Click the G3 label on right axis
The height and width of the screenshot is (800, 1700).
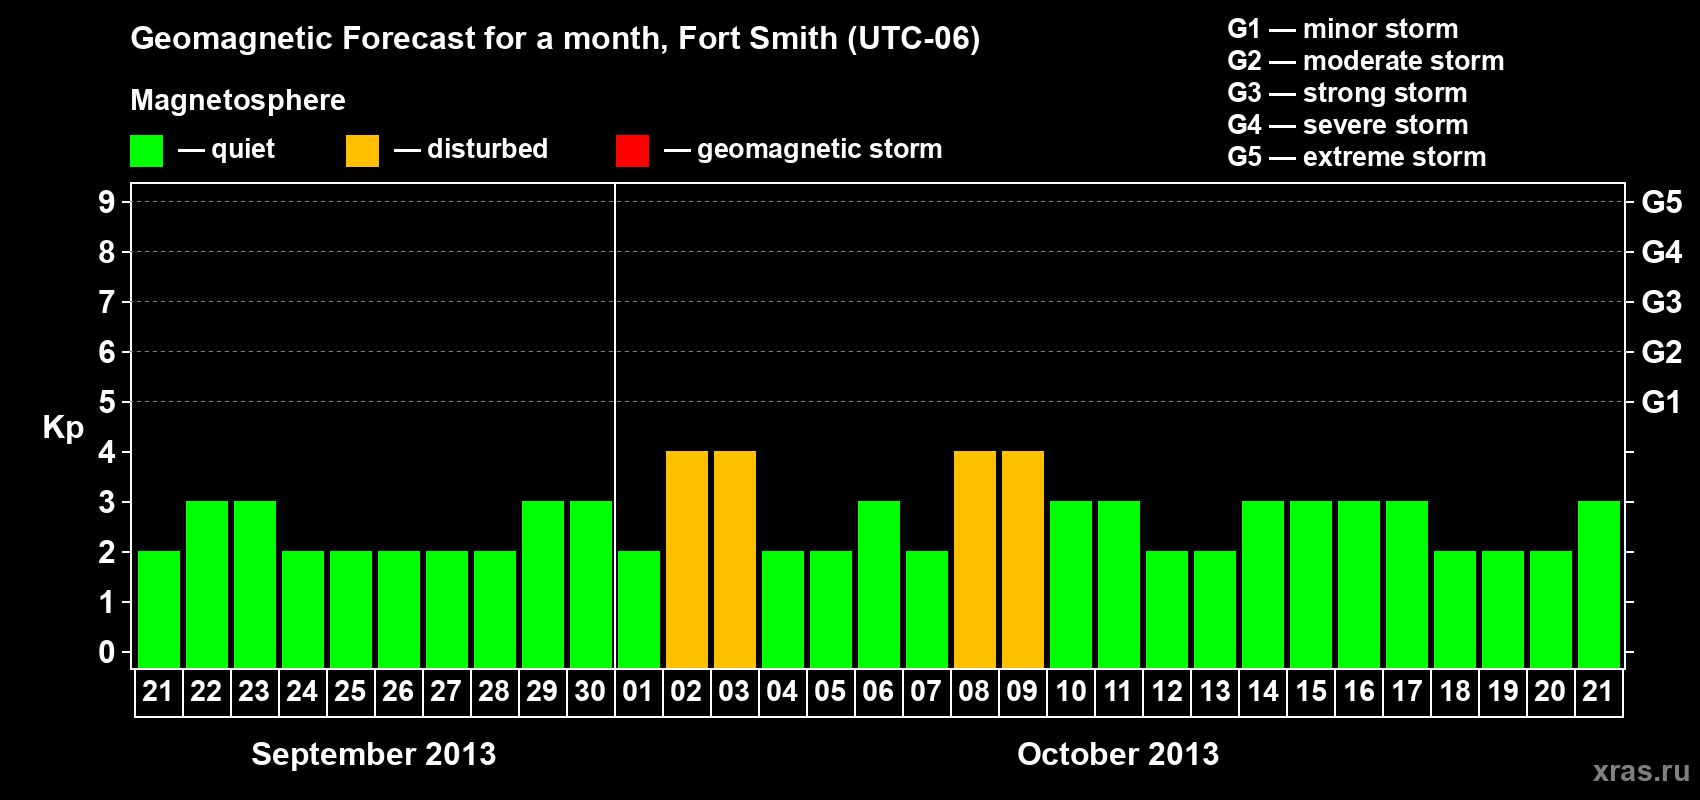(x=1662, y=302)
